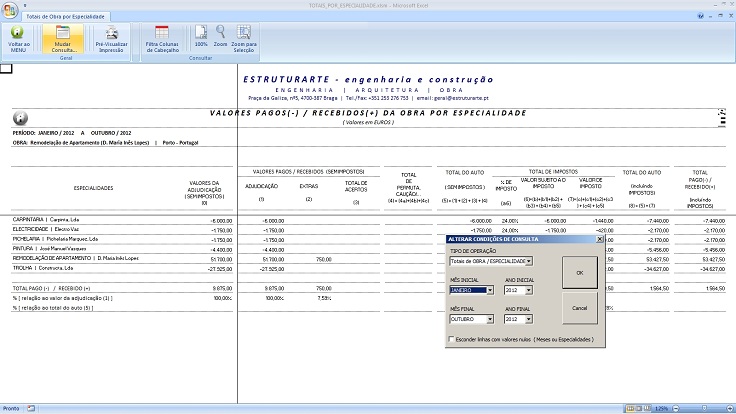Expand the Ano Final year dropdown
736x414 pixels.
tap(531, 320)
